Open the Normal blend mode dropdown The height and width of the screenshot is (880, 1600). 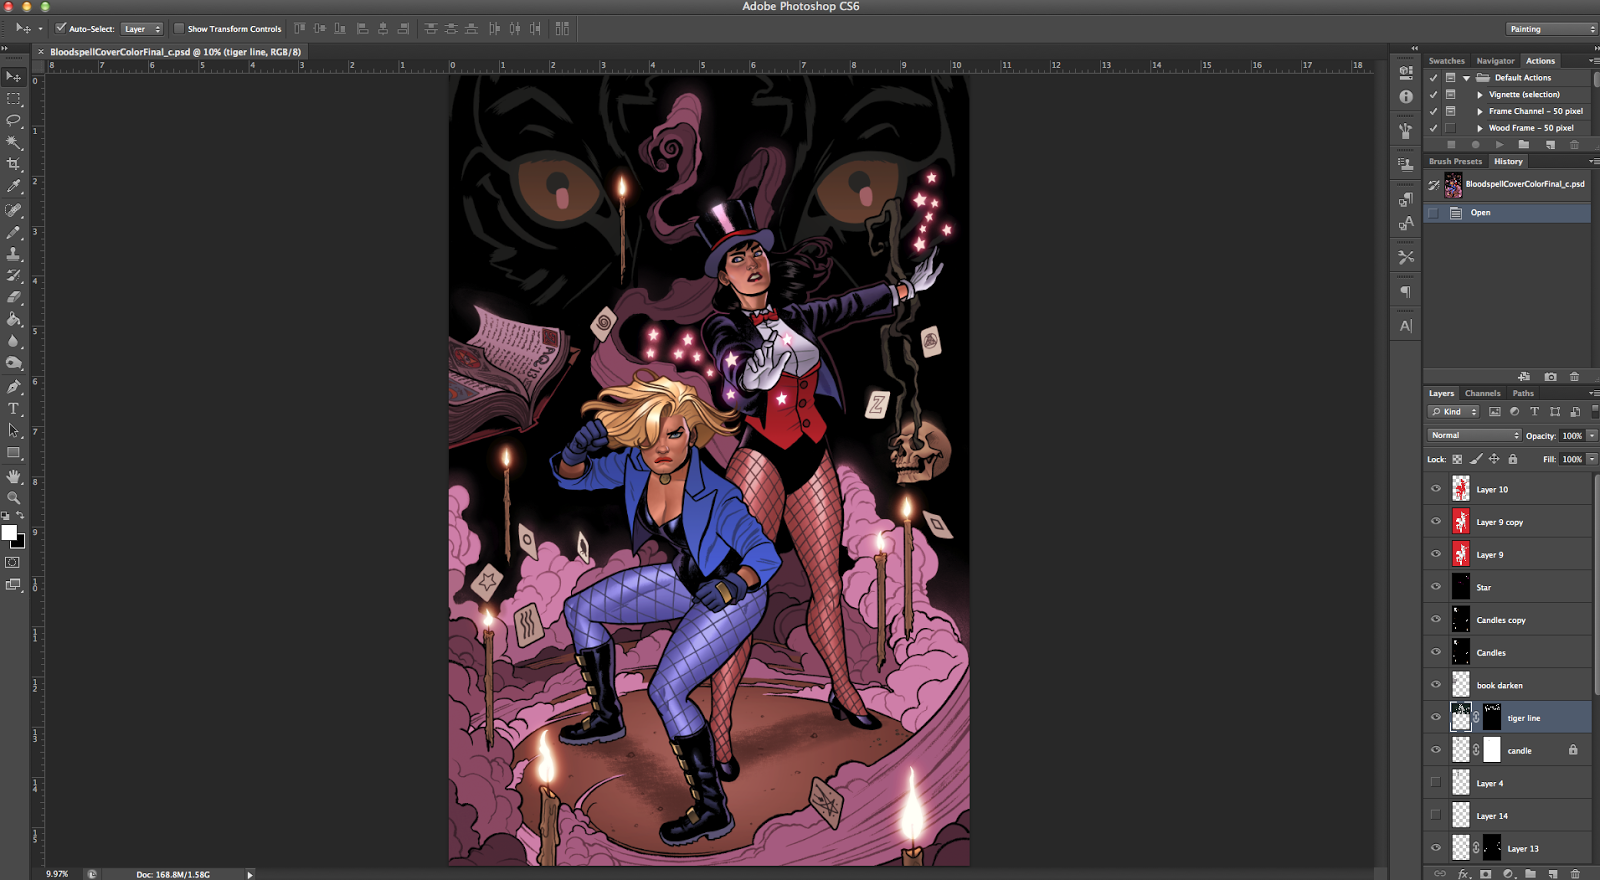[x=1474, y=435]
